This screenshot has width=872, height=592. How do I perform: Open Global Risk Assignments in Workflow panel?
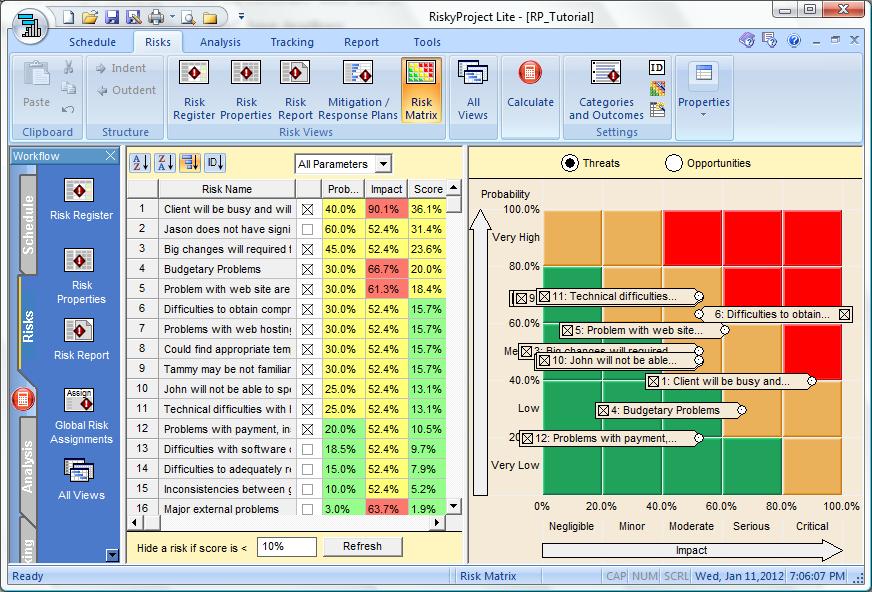pyautogui.click(x=81, y=416)
